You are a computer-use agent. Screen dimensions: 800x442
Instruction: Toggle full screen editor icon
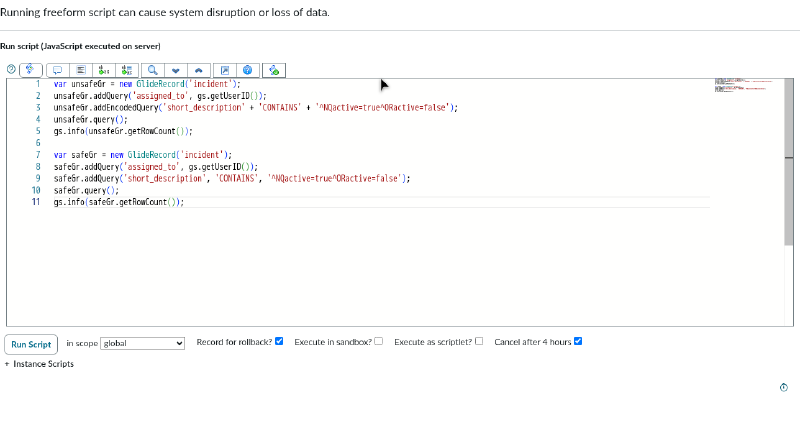click(224, 70)
